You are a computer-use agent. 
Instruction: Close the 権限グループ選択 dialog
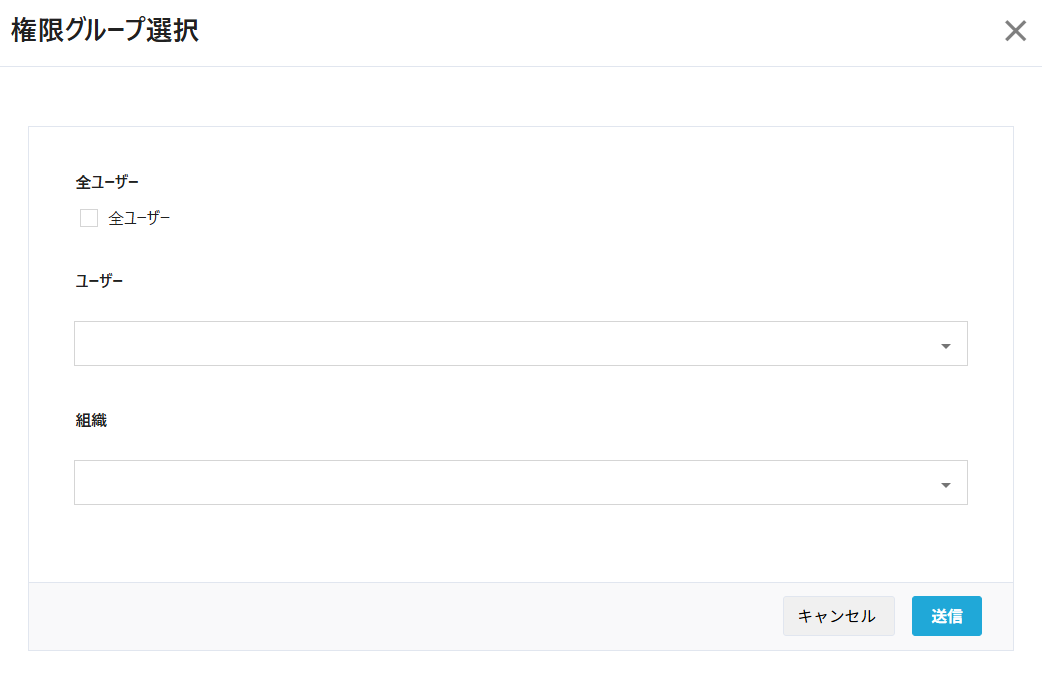1015,31
